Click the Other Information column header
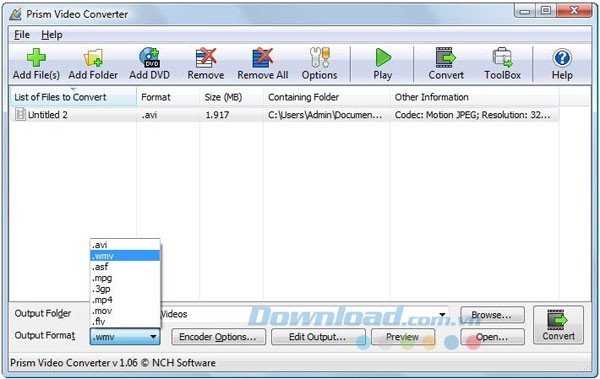600x379 pixels. 474,97
